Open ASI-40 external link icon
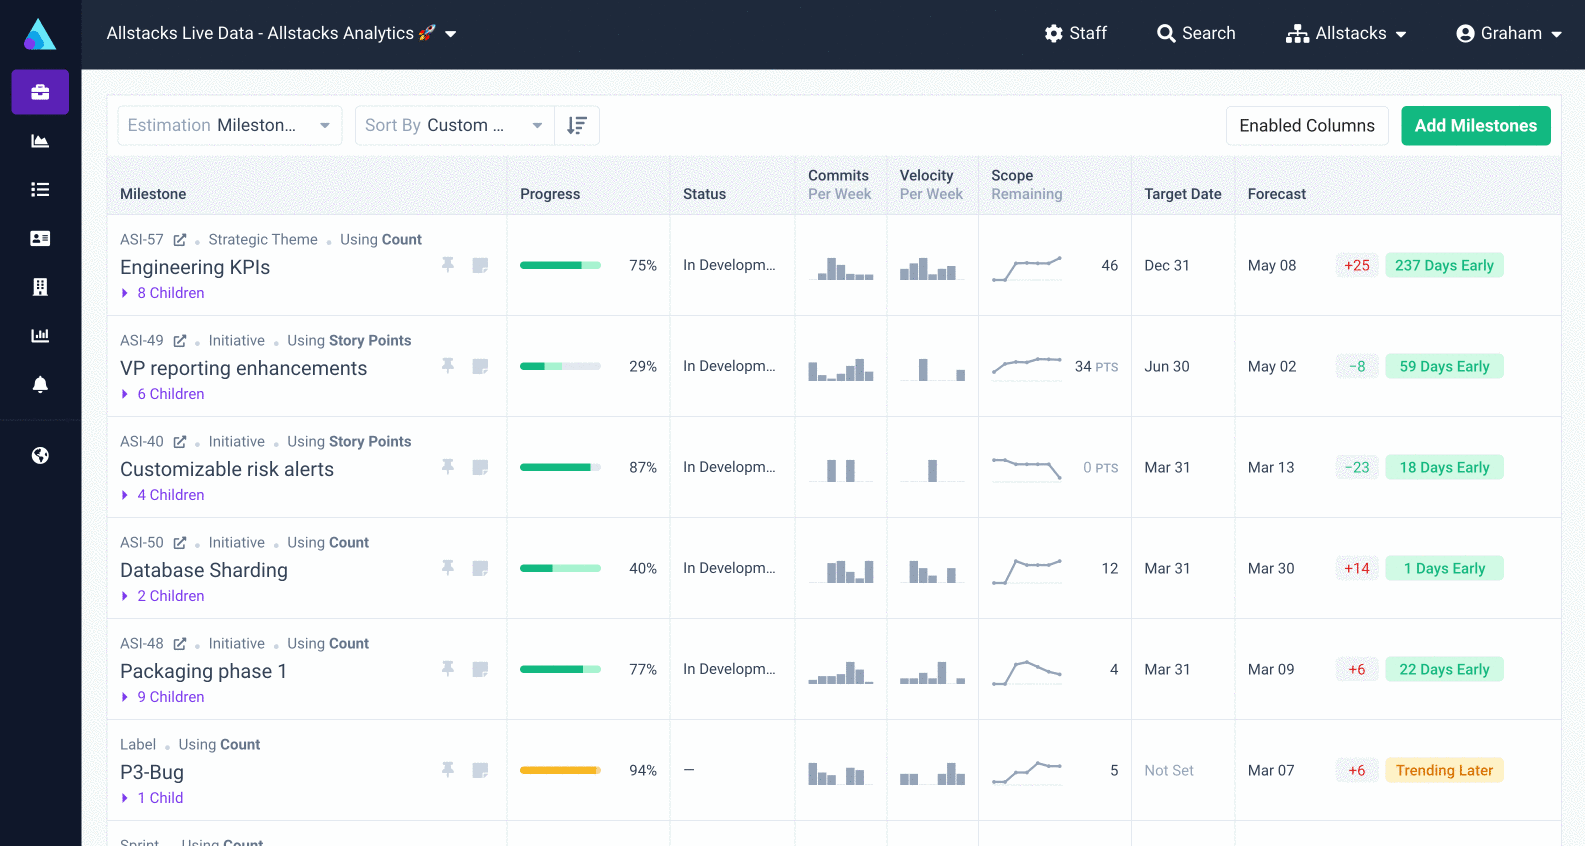The width and height of the screenshot is (1585, 846). 180,442
